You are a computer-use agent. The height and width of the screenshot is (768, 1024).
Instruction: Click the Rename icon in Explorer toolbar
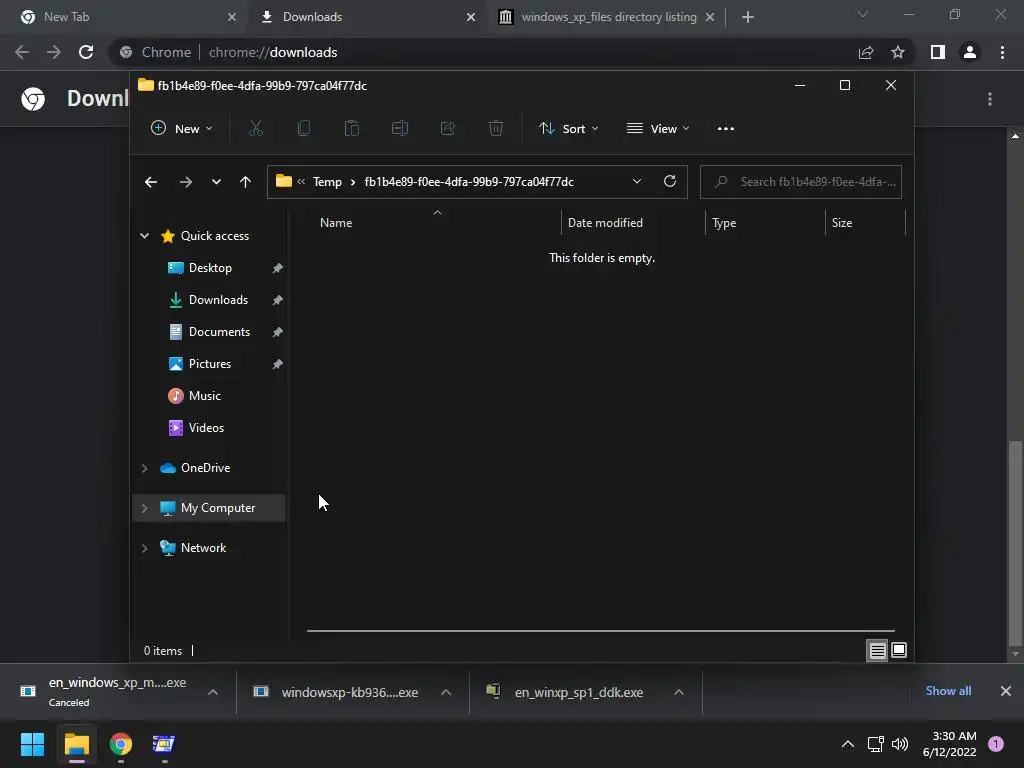click(x=400, y=129)
